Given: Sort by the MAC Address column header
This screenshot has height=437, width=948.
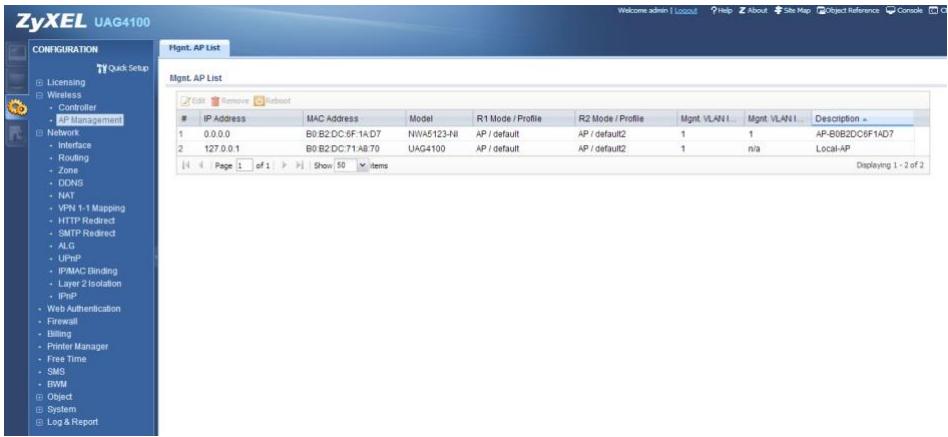Looking at the screenshot, I should coord(354,118).
